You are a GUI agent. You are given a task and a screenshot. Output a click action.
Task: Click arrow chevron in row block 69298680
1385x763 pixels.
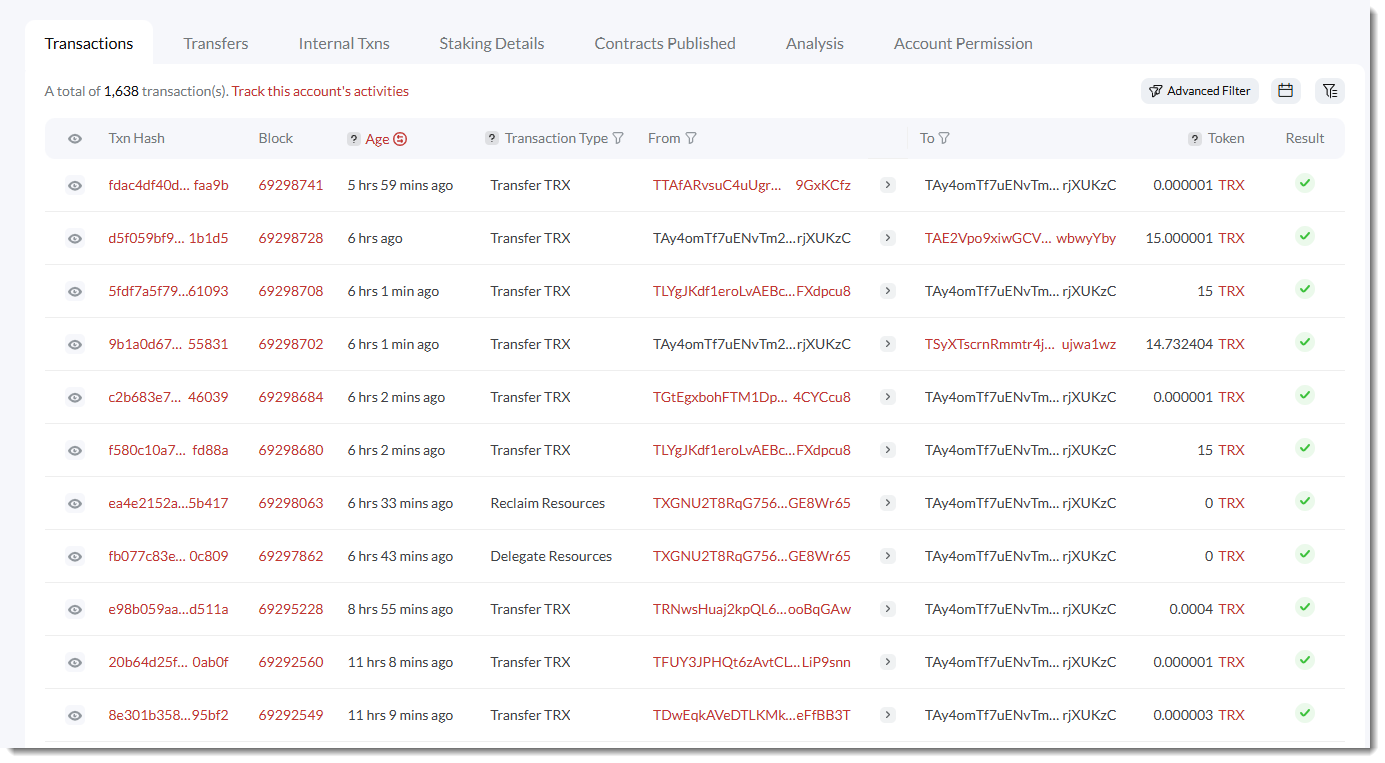tap(887, 450)
